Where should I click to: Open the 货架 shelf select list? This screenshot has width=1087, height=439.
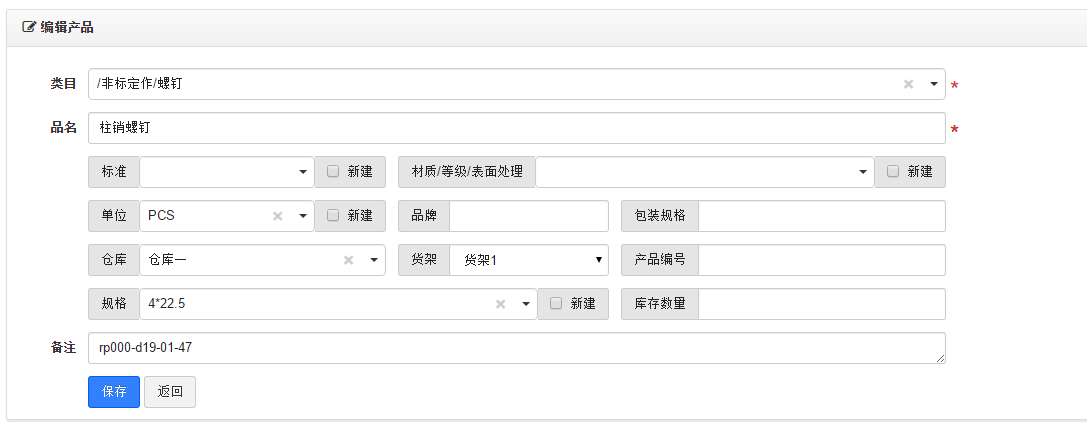[598, 260]
